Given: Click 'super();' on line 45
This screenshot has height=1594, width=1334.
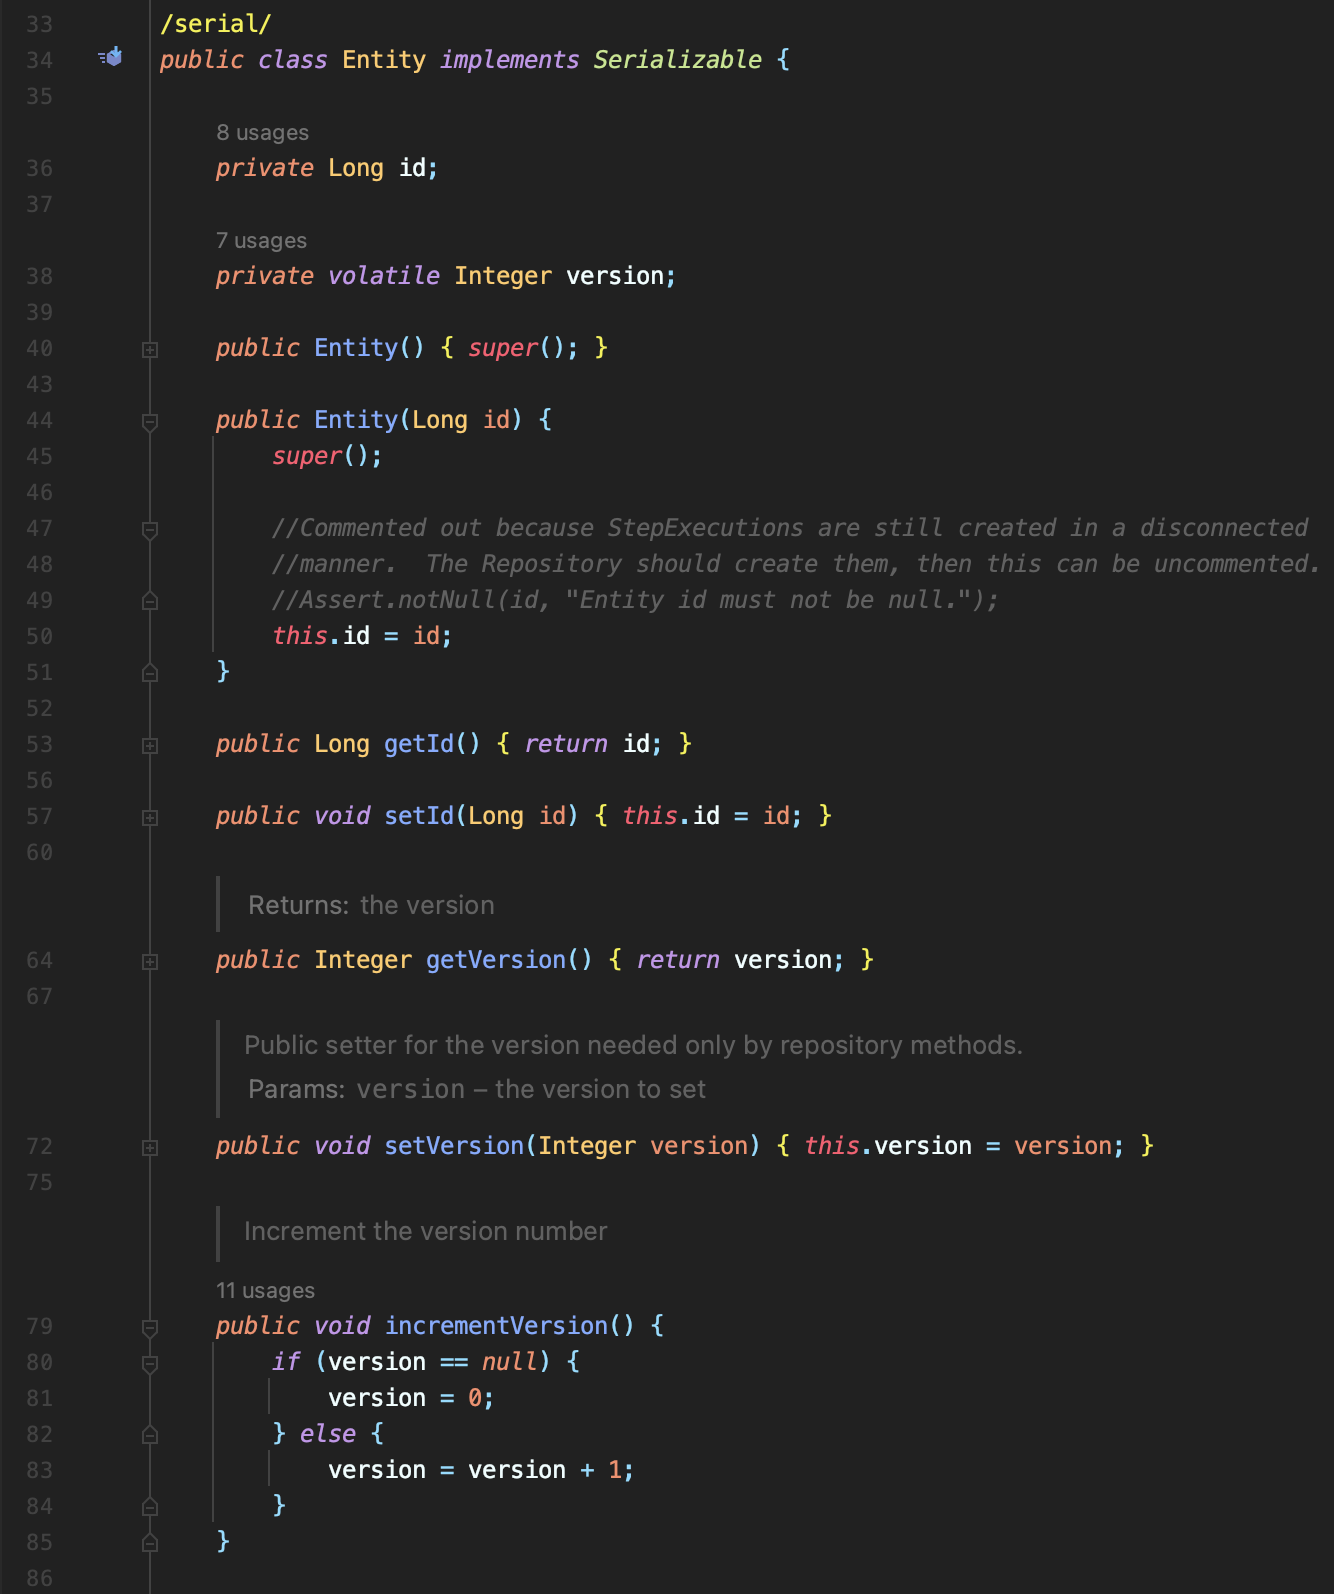Looking at the screenshot, I should point(327,456).
